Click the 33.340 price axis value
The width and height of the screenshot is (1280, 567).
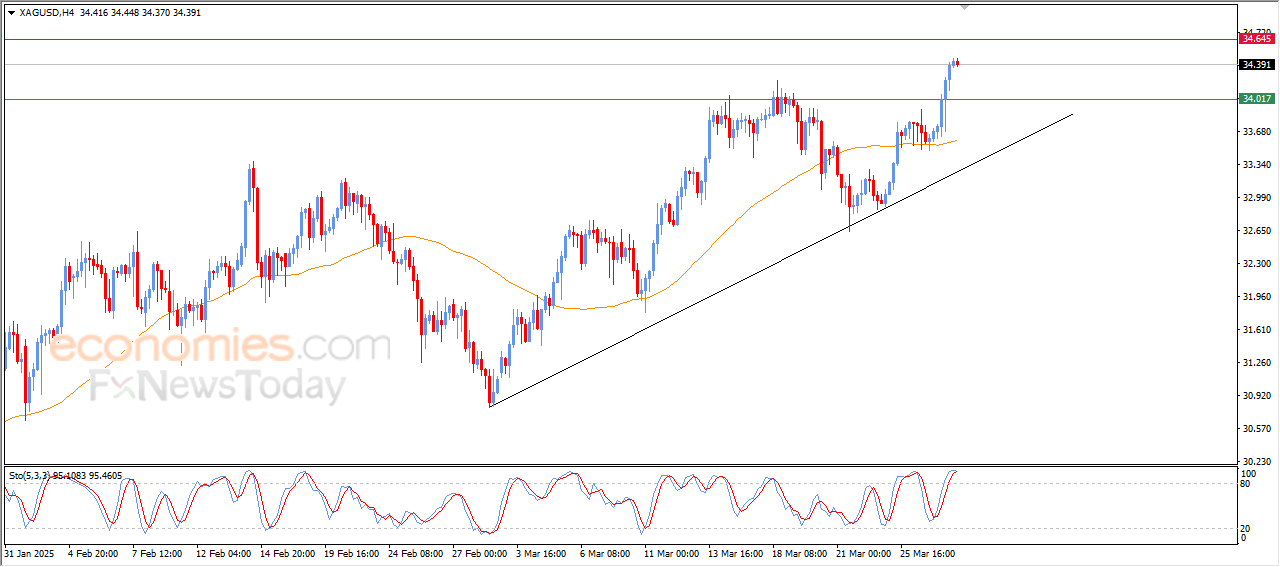(x=1256, y=164)
